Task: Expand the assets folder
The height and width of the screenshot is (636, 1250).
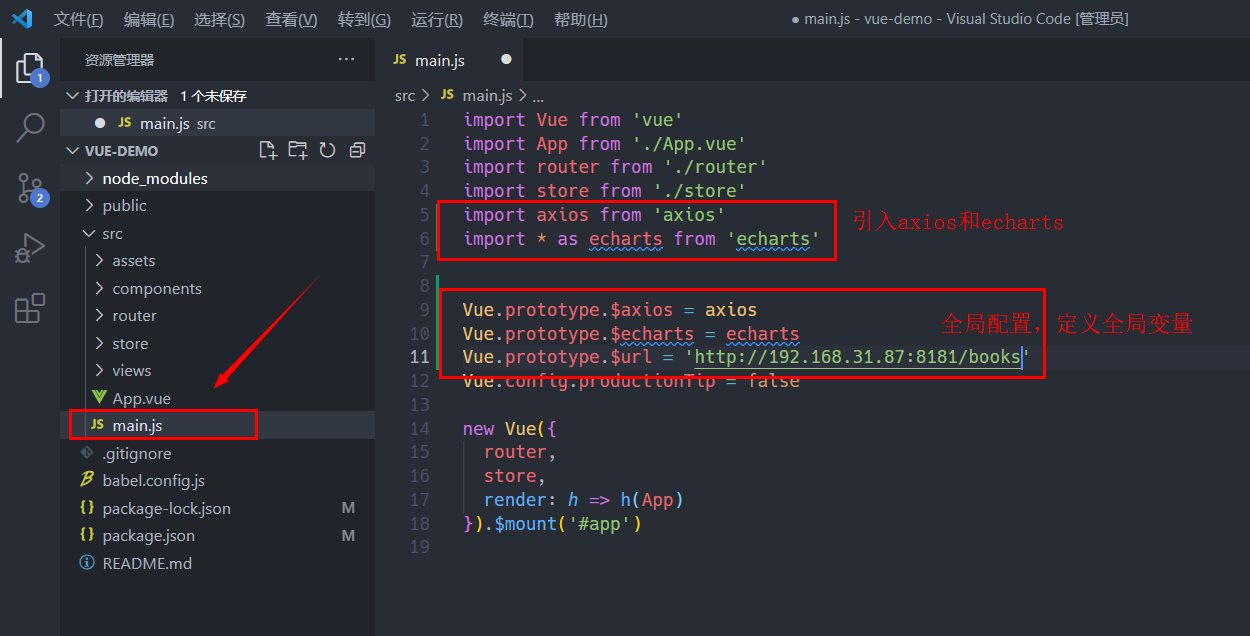Action: (x=218, y=260)
